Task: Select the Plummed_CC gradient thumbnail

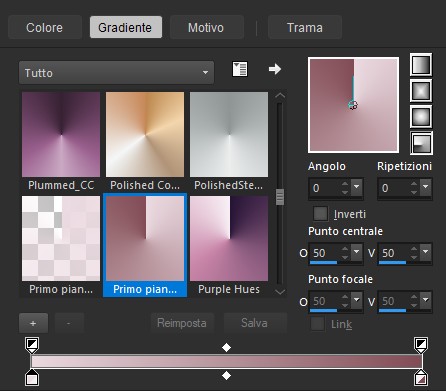Action: click(61, 135)
